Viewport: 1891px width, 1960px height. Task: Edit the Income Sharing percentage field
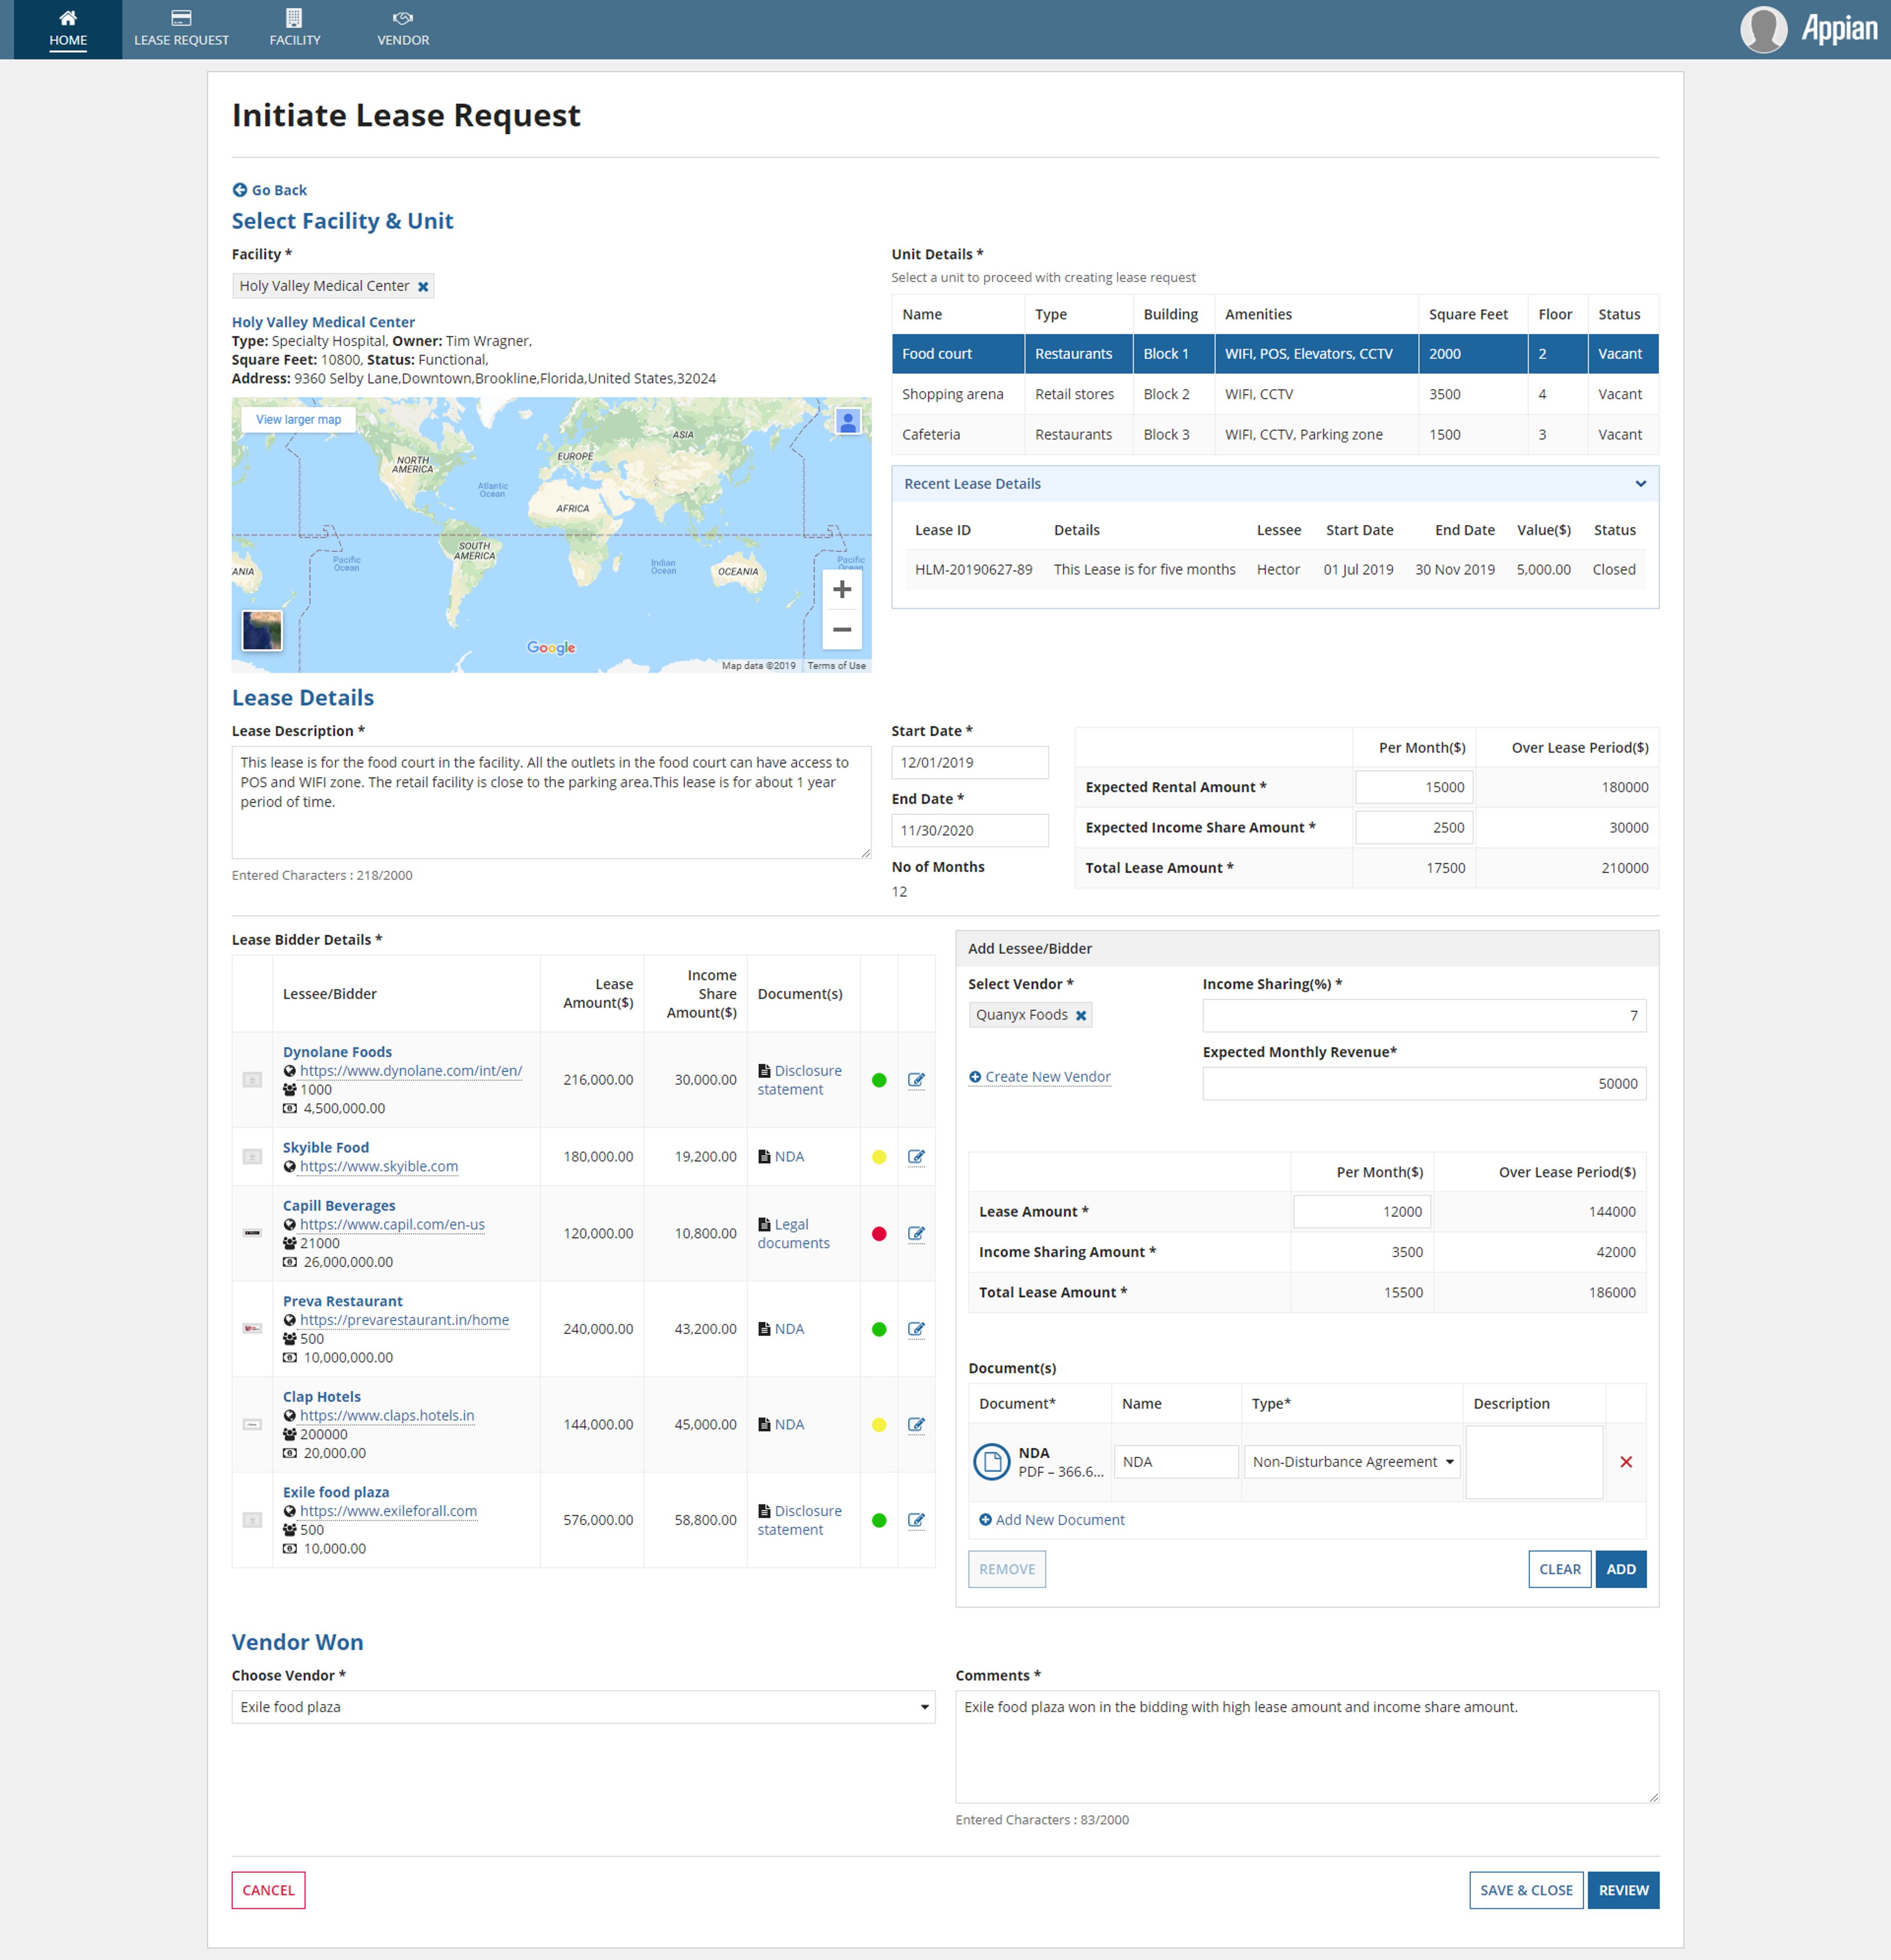tap(1424, 1016)
